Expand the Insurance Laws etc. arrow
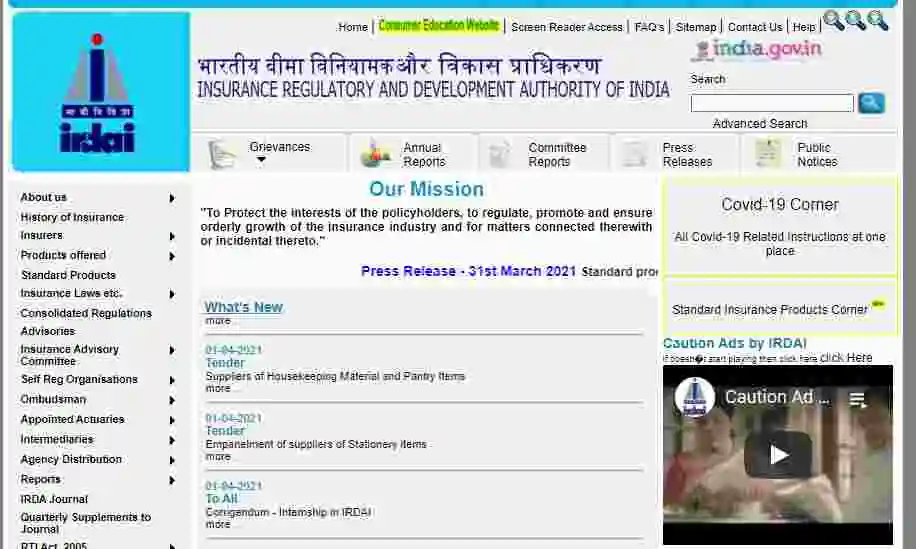Image resolution: width=916 pixels, height=549 pixels. click(172, 294)
